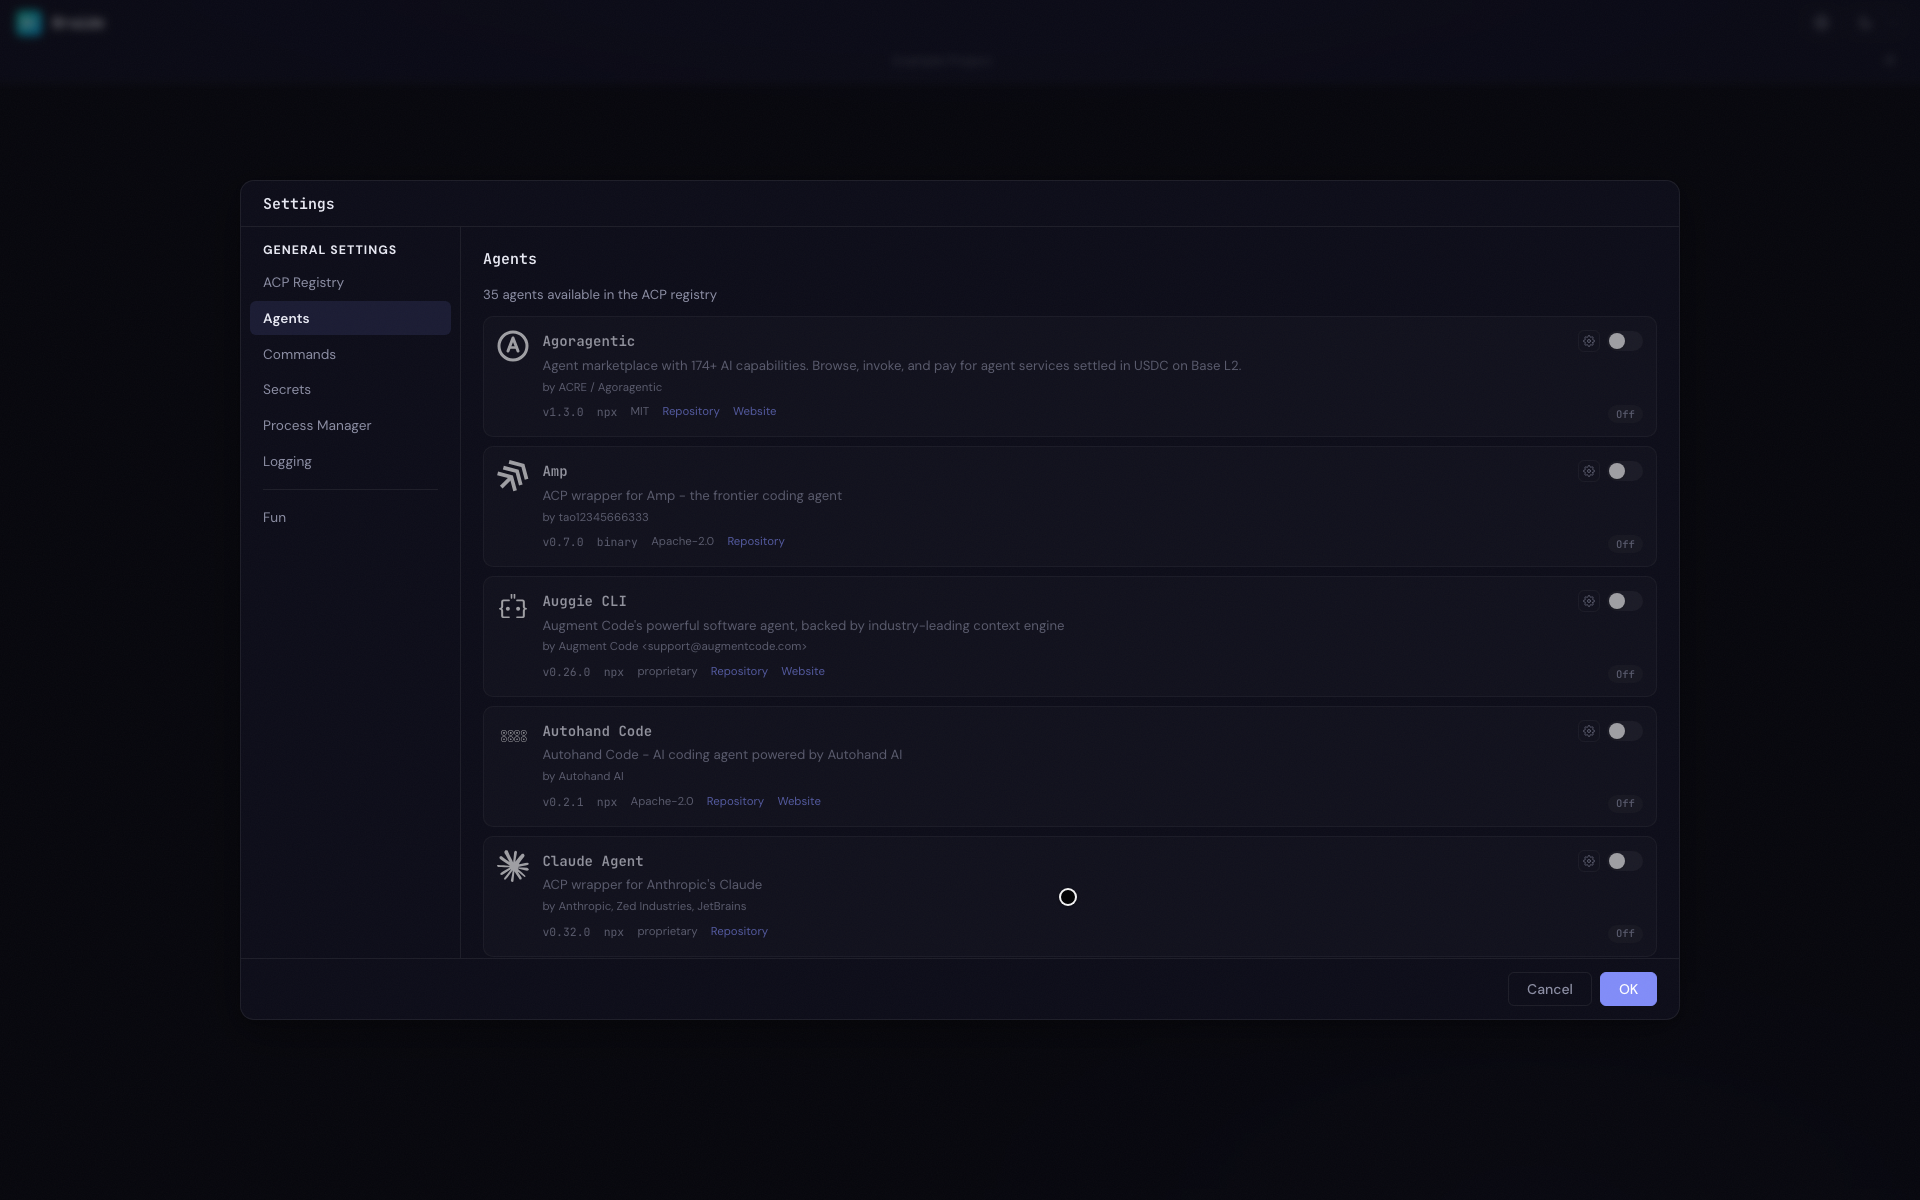Click the Amp agent title
This screenshot has height=1200, width=1920.
tap(555, 471)
